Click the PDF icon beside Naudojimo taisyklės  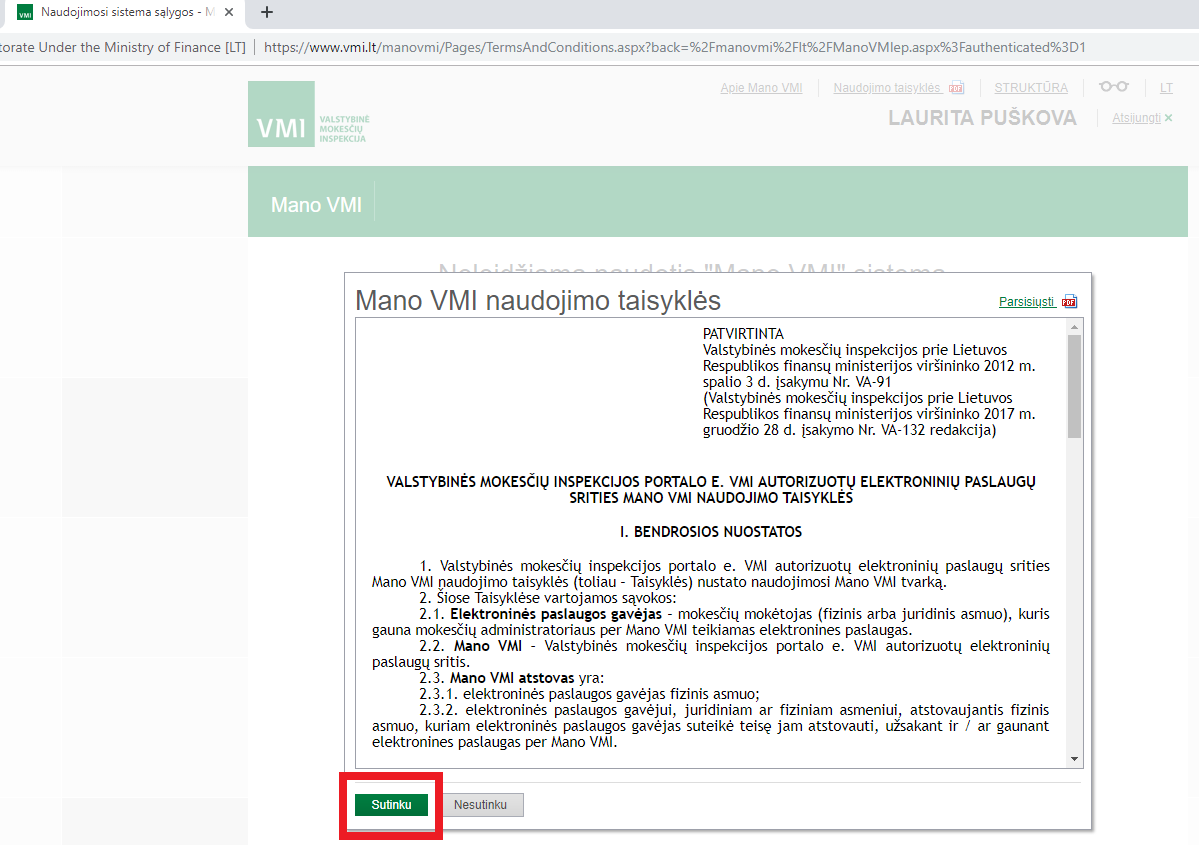tap(957, 88)
